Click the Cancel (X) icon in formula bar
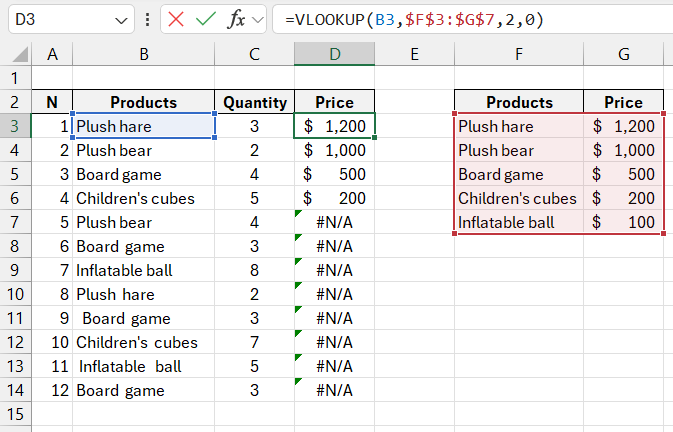The width and height of the screenshot is (673, 432). click(x=176, y=19)
